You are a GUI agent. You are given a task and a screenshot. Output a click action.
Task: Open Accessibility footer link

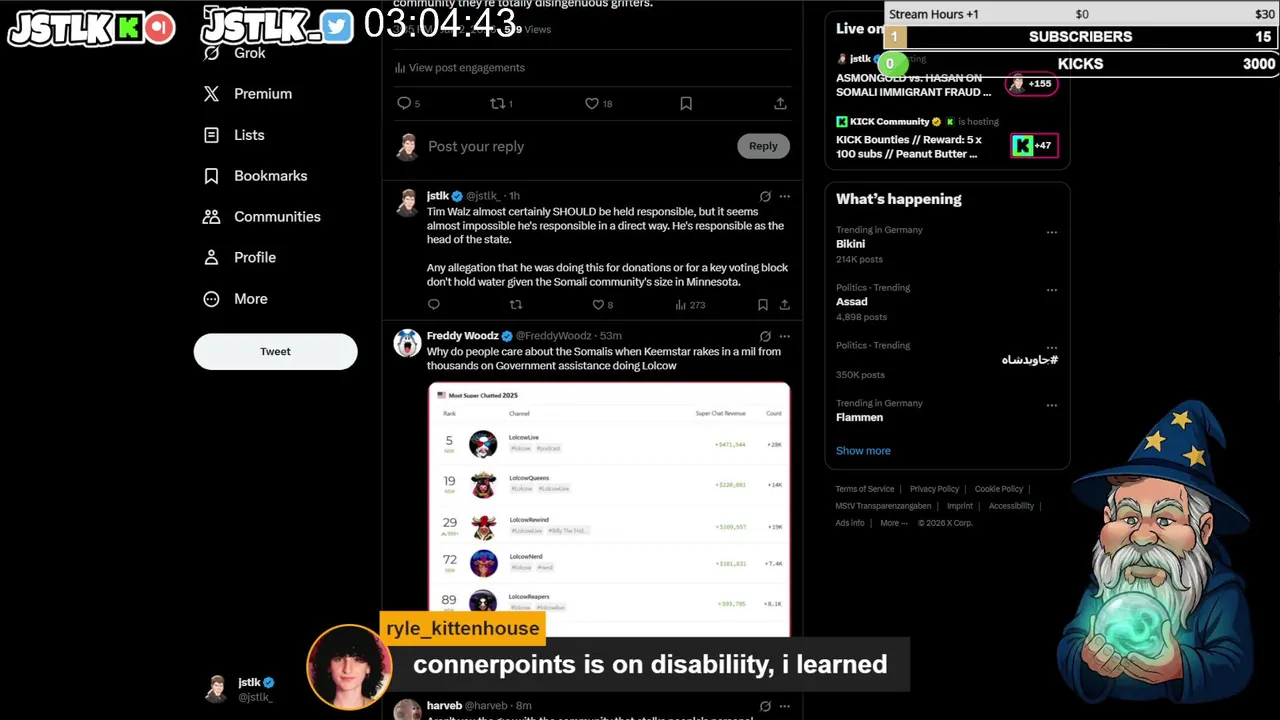[1011, 506]
